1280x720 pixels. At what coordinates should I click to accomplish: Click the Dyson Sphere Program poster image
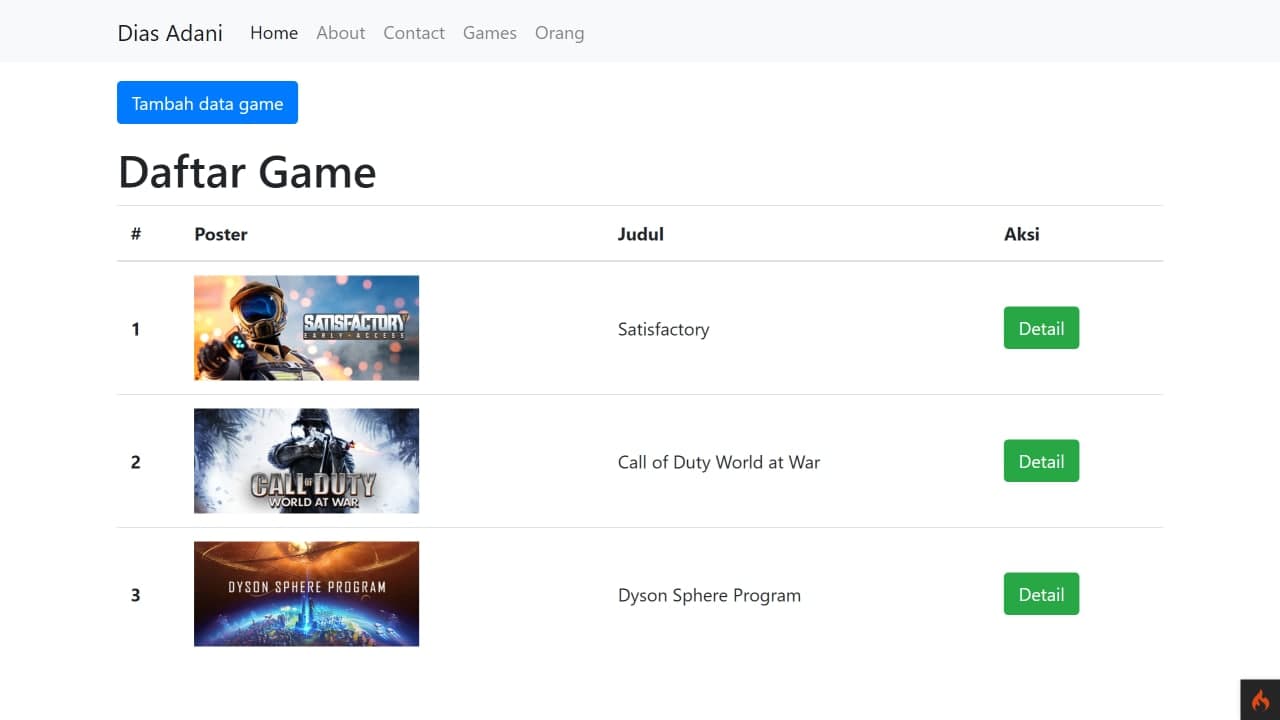[306, 594]
